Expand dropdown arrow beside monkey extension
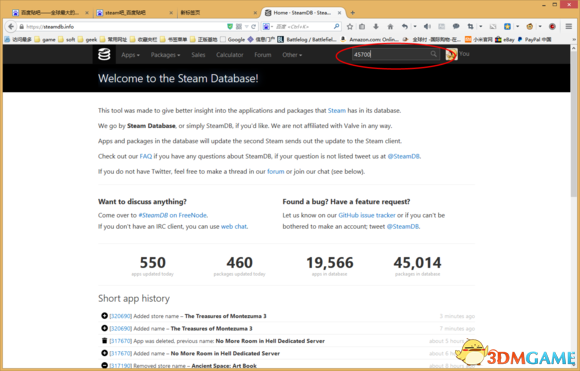This screenshot has width=580, height=371. [540, 26]
